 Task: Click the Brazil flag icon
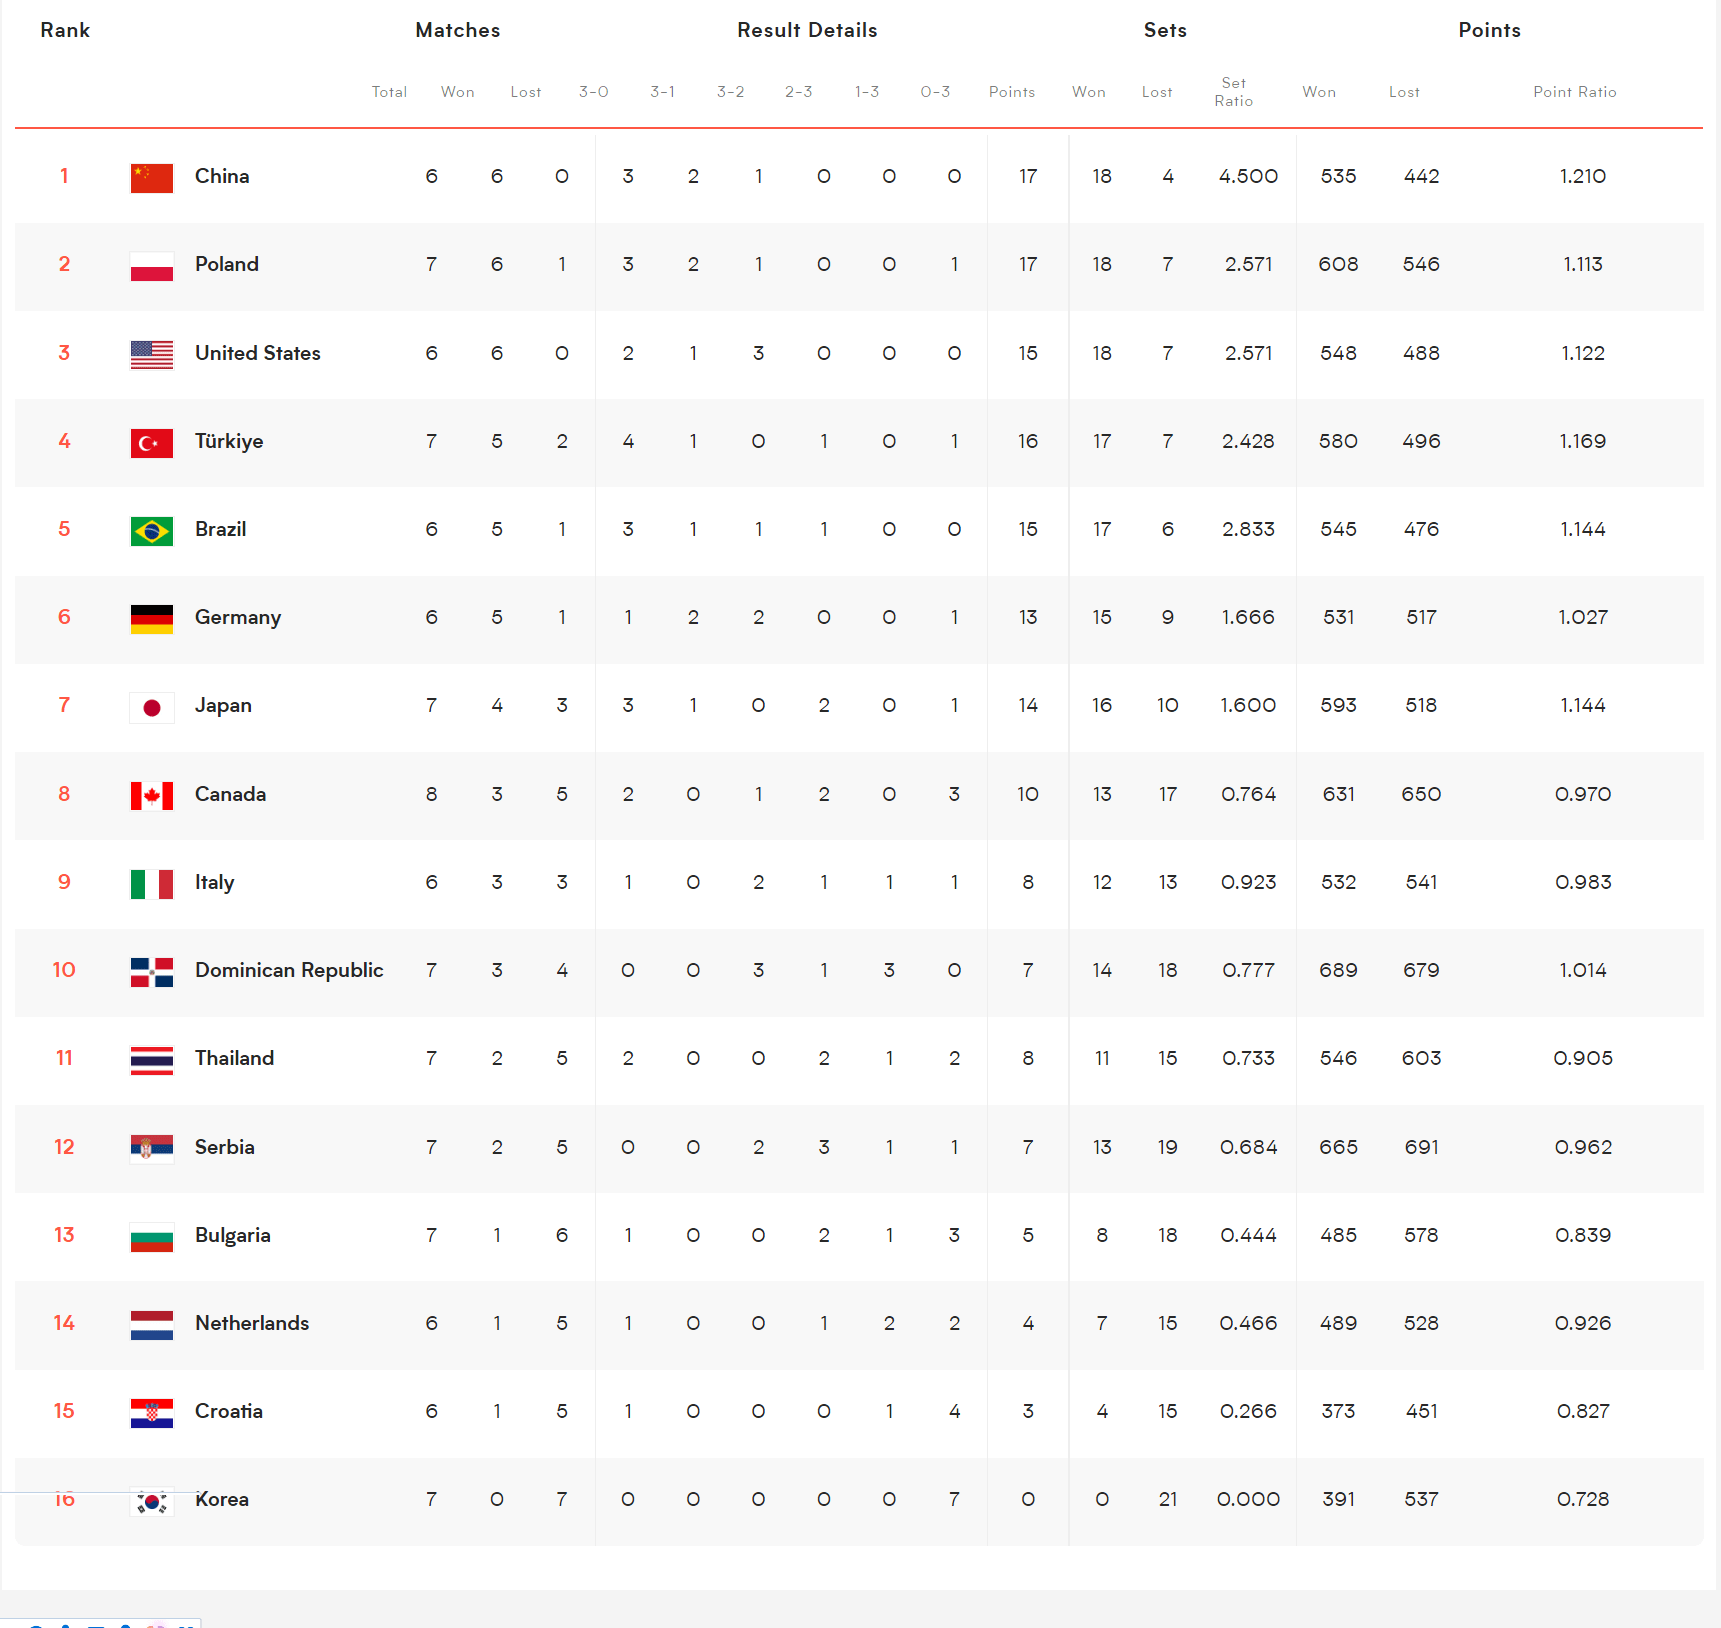[x=152, y=531]
